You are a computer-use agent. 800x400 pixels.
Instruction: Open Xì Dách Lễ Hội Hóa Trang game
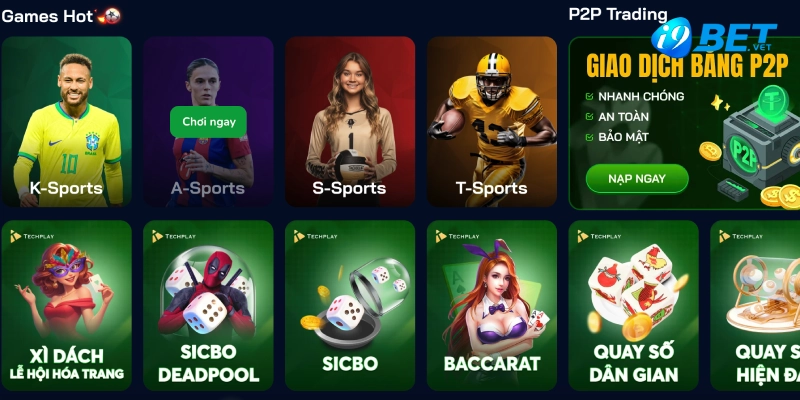[x=66, y=306]
